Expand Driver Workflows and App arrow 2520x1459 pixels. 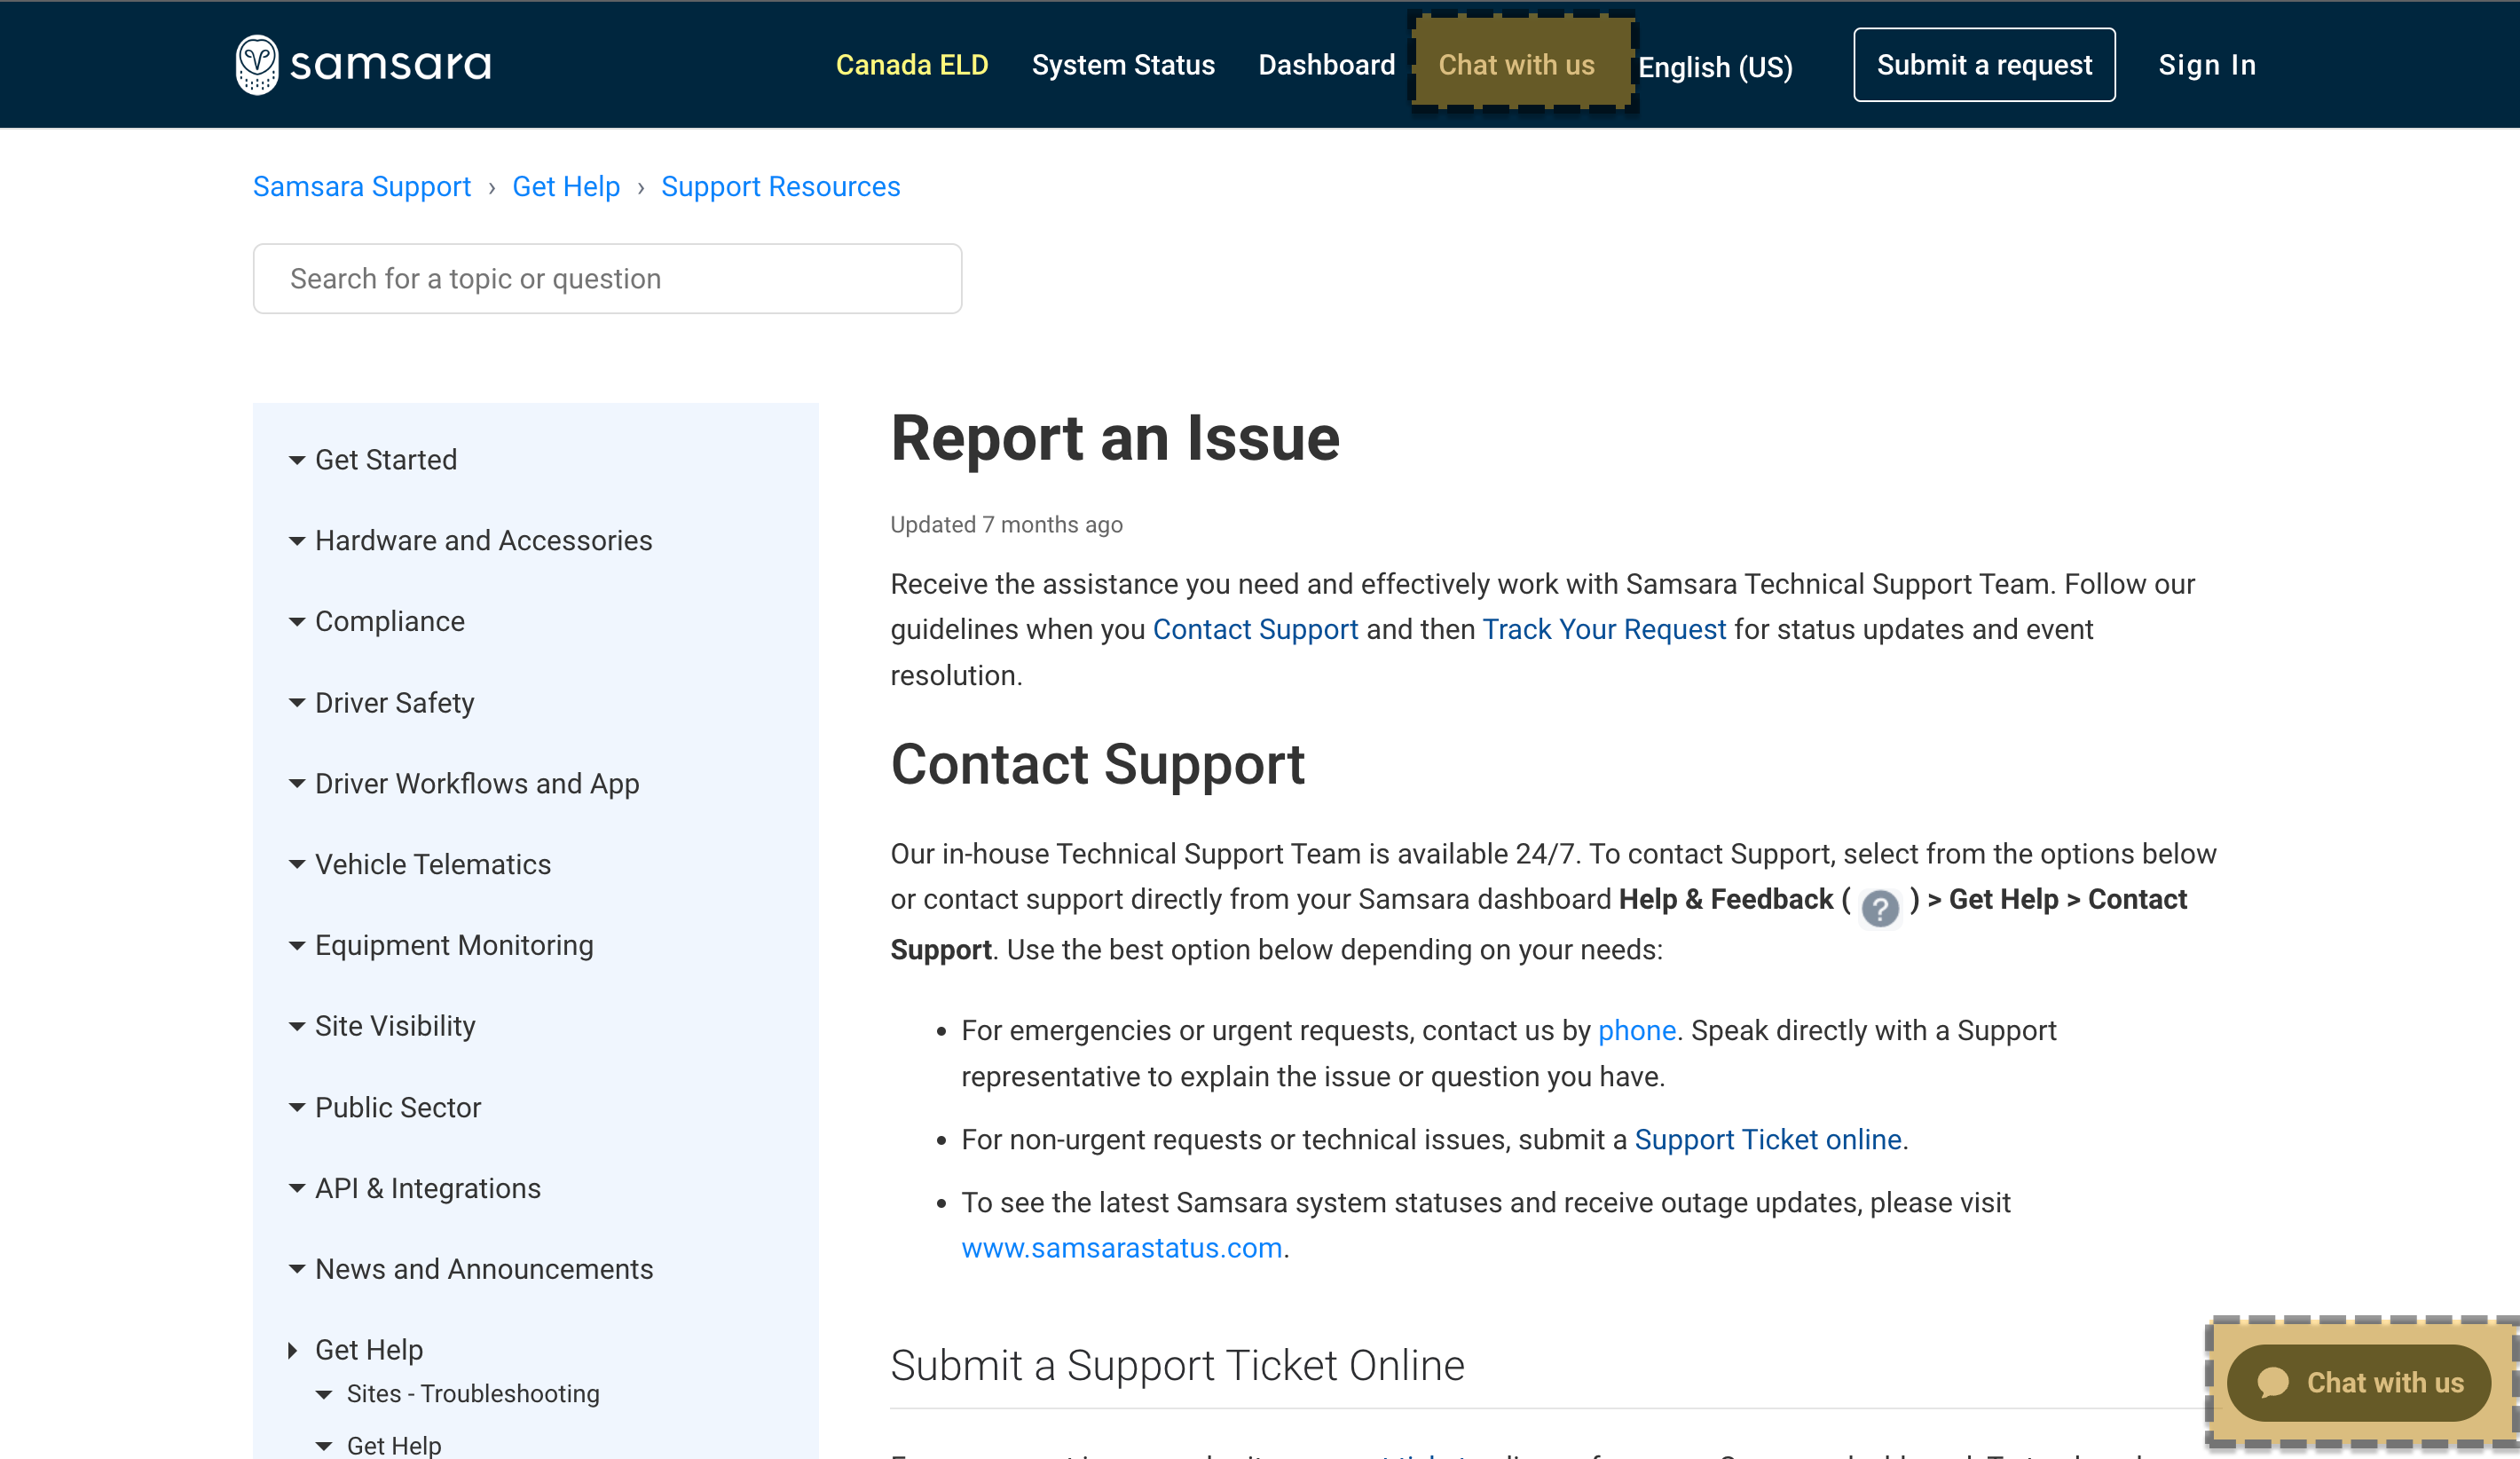297,784
